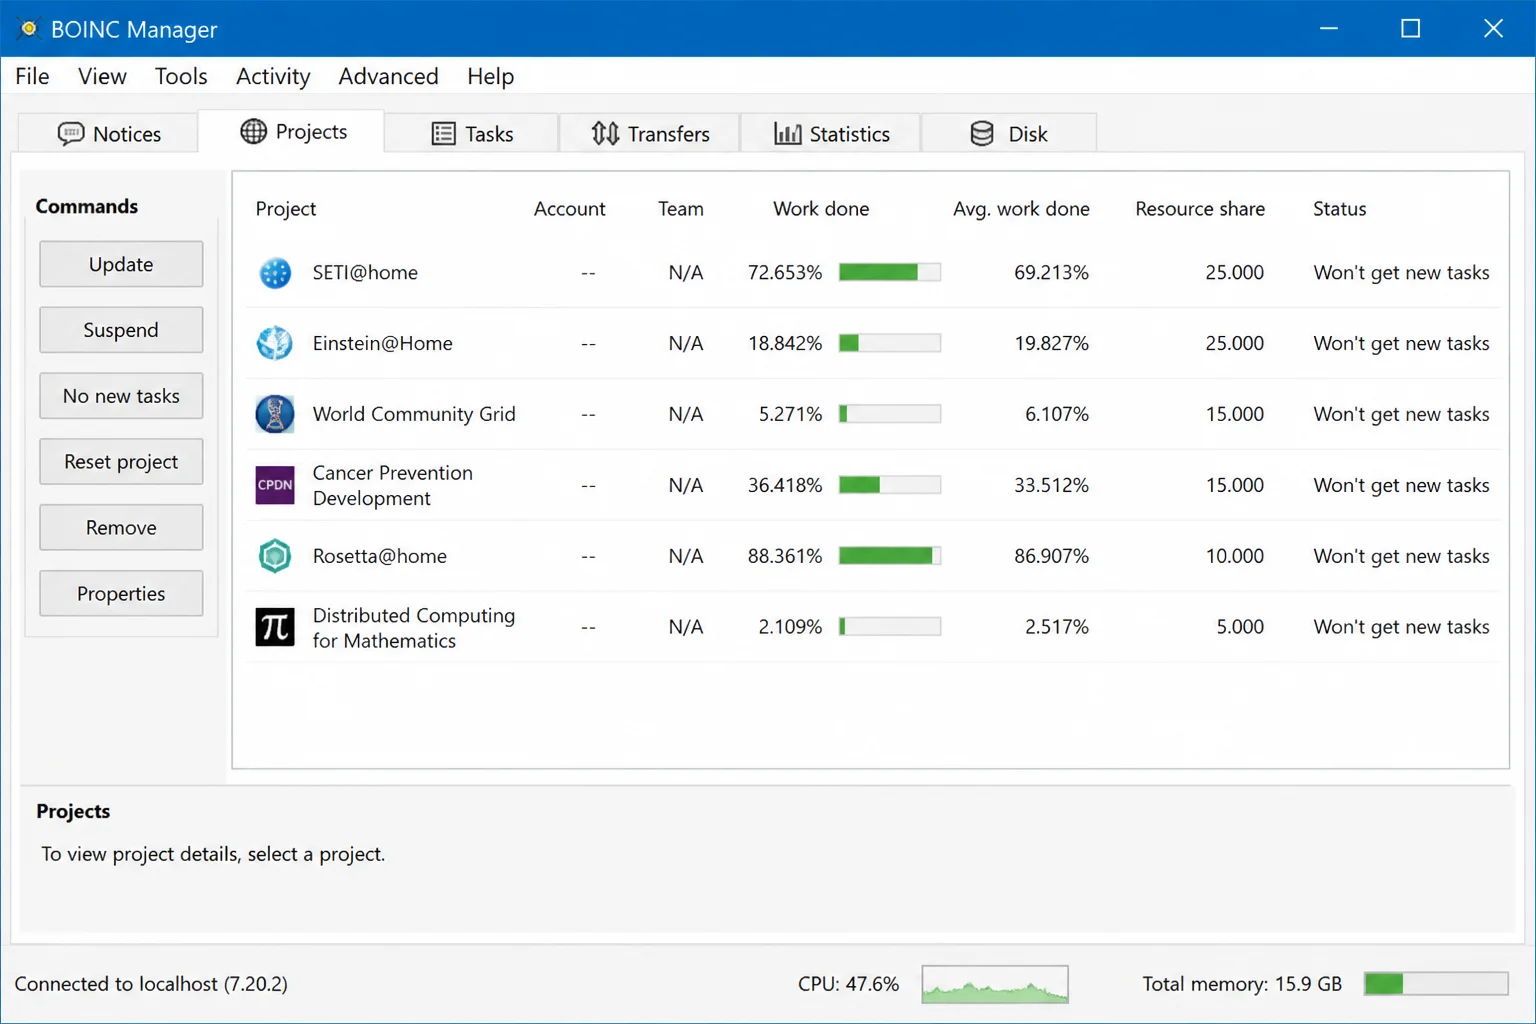Switch to the Notices tab
Viewport: 1536px width, 1024px height.
coord(108,134)
